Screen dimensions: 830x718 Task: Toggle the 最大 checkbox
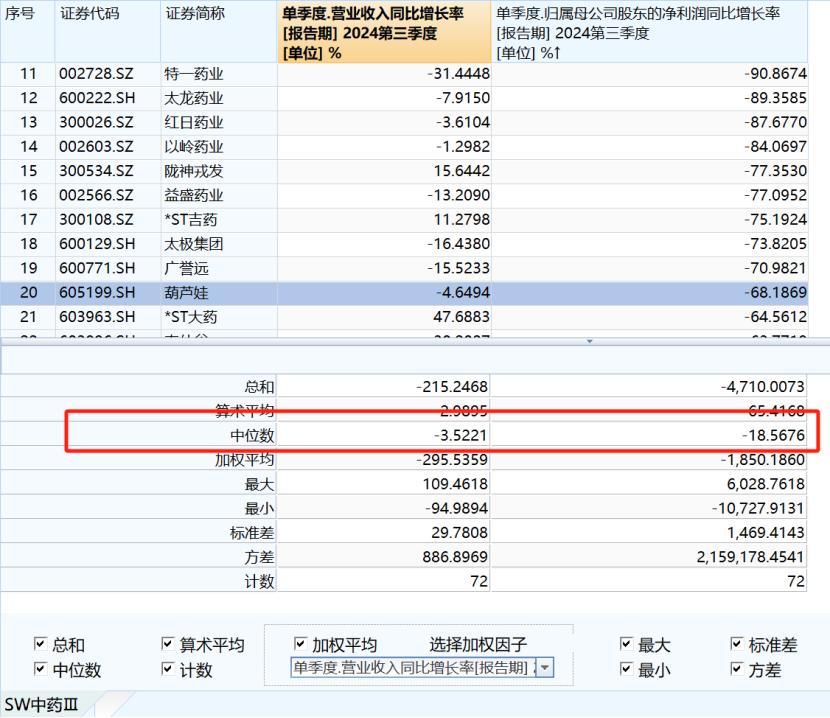(x=626, y=644)
